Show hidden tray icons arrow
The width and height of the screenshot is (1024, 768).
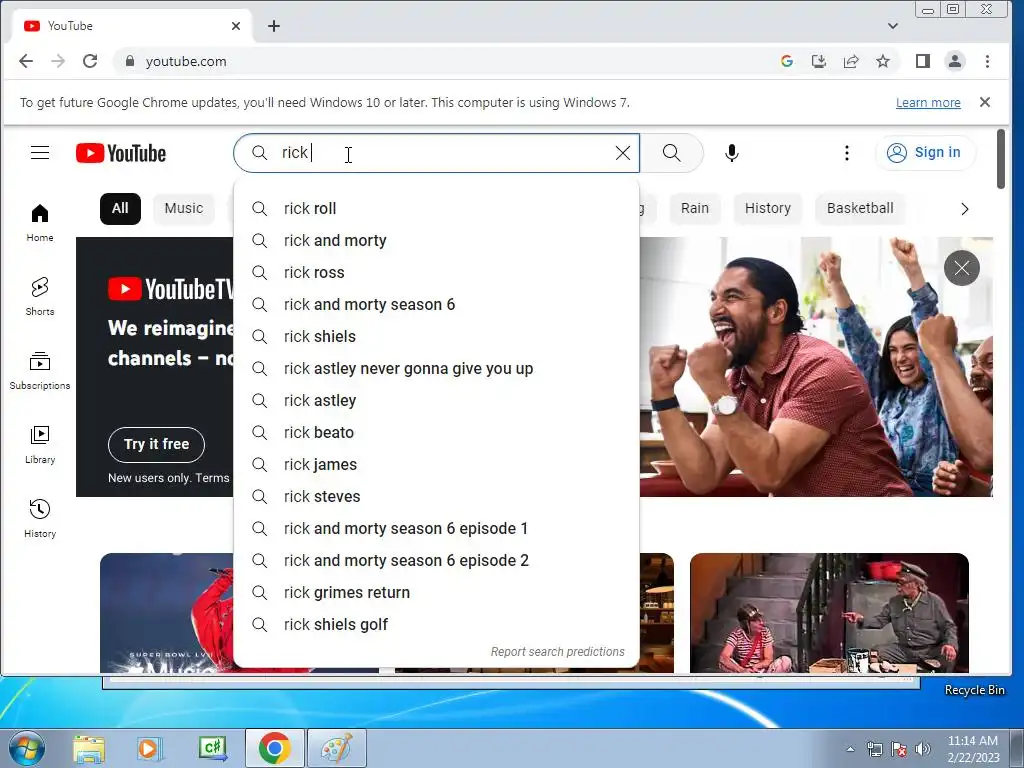pyautogui.click(x=850, y=749)
